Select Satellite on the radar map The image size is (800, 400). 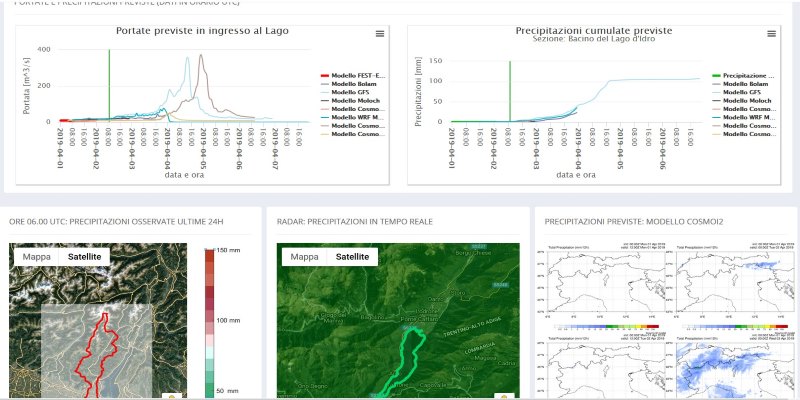(x=352, y=257)
